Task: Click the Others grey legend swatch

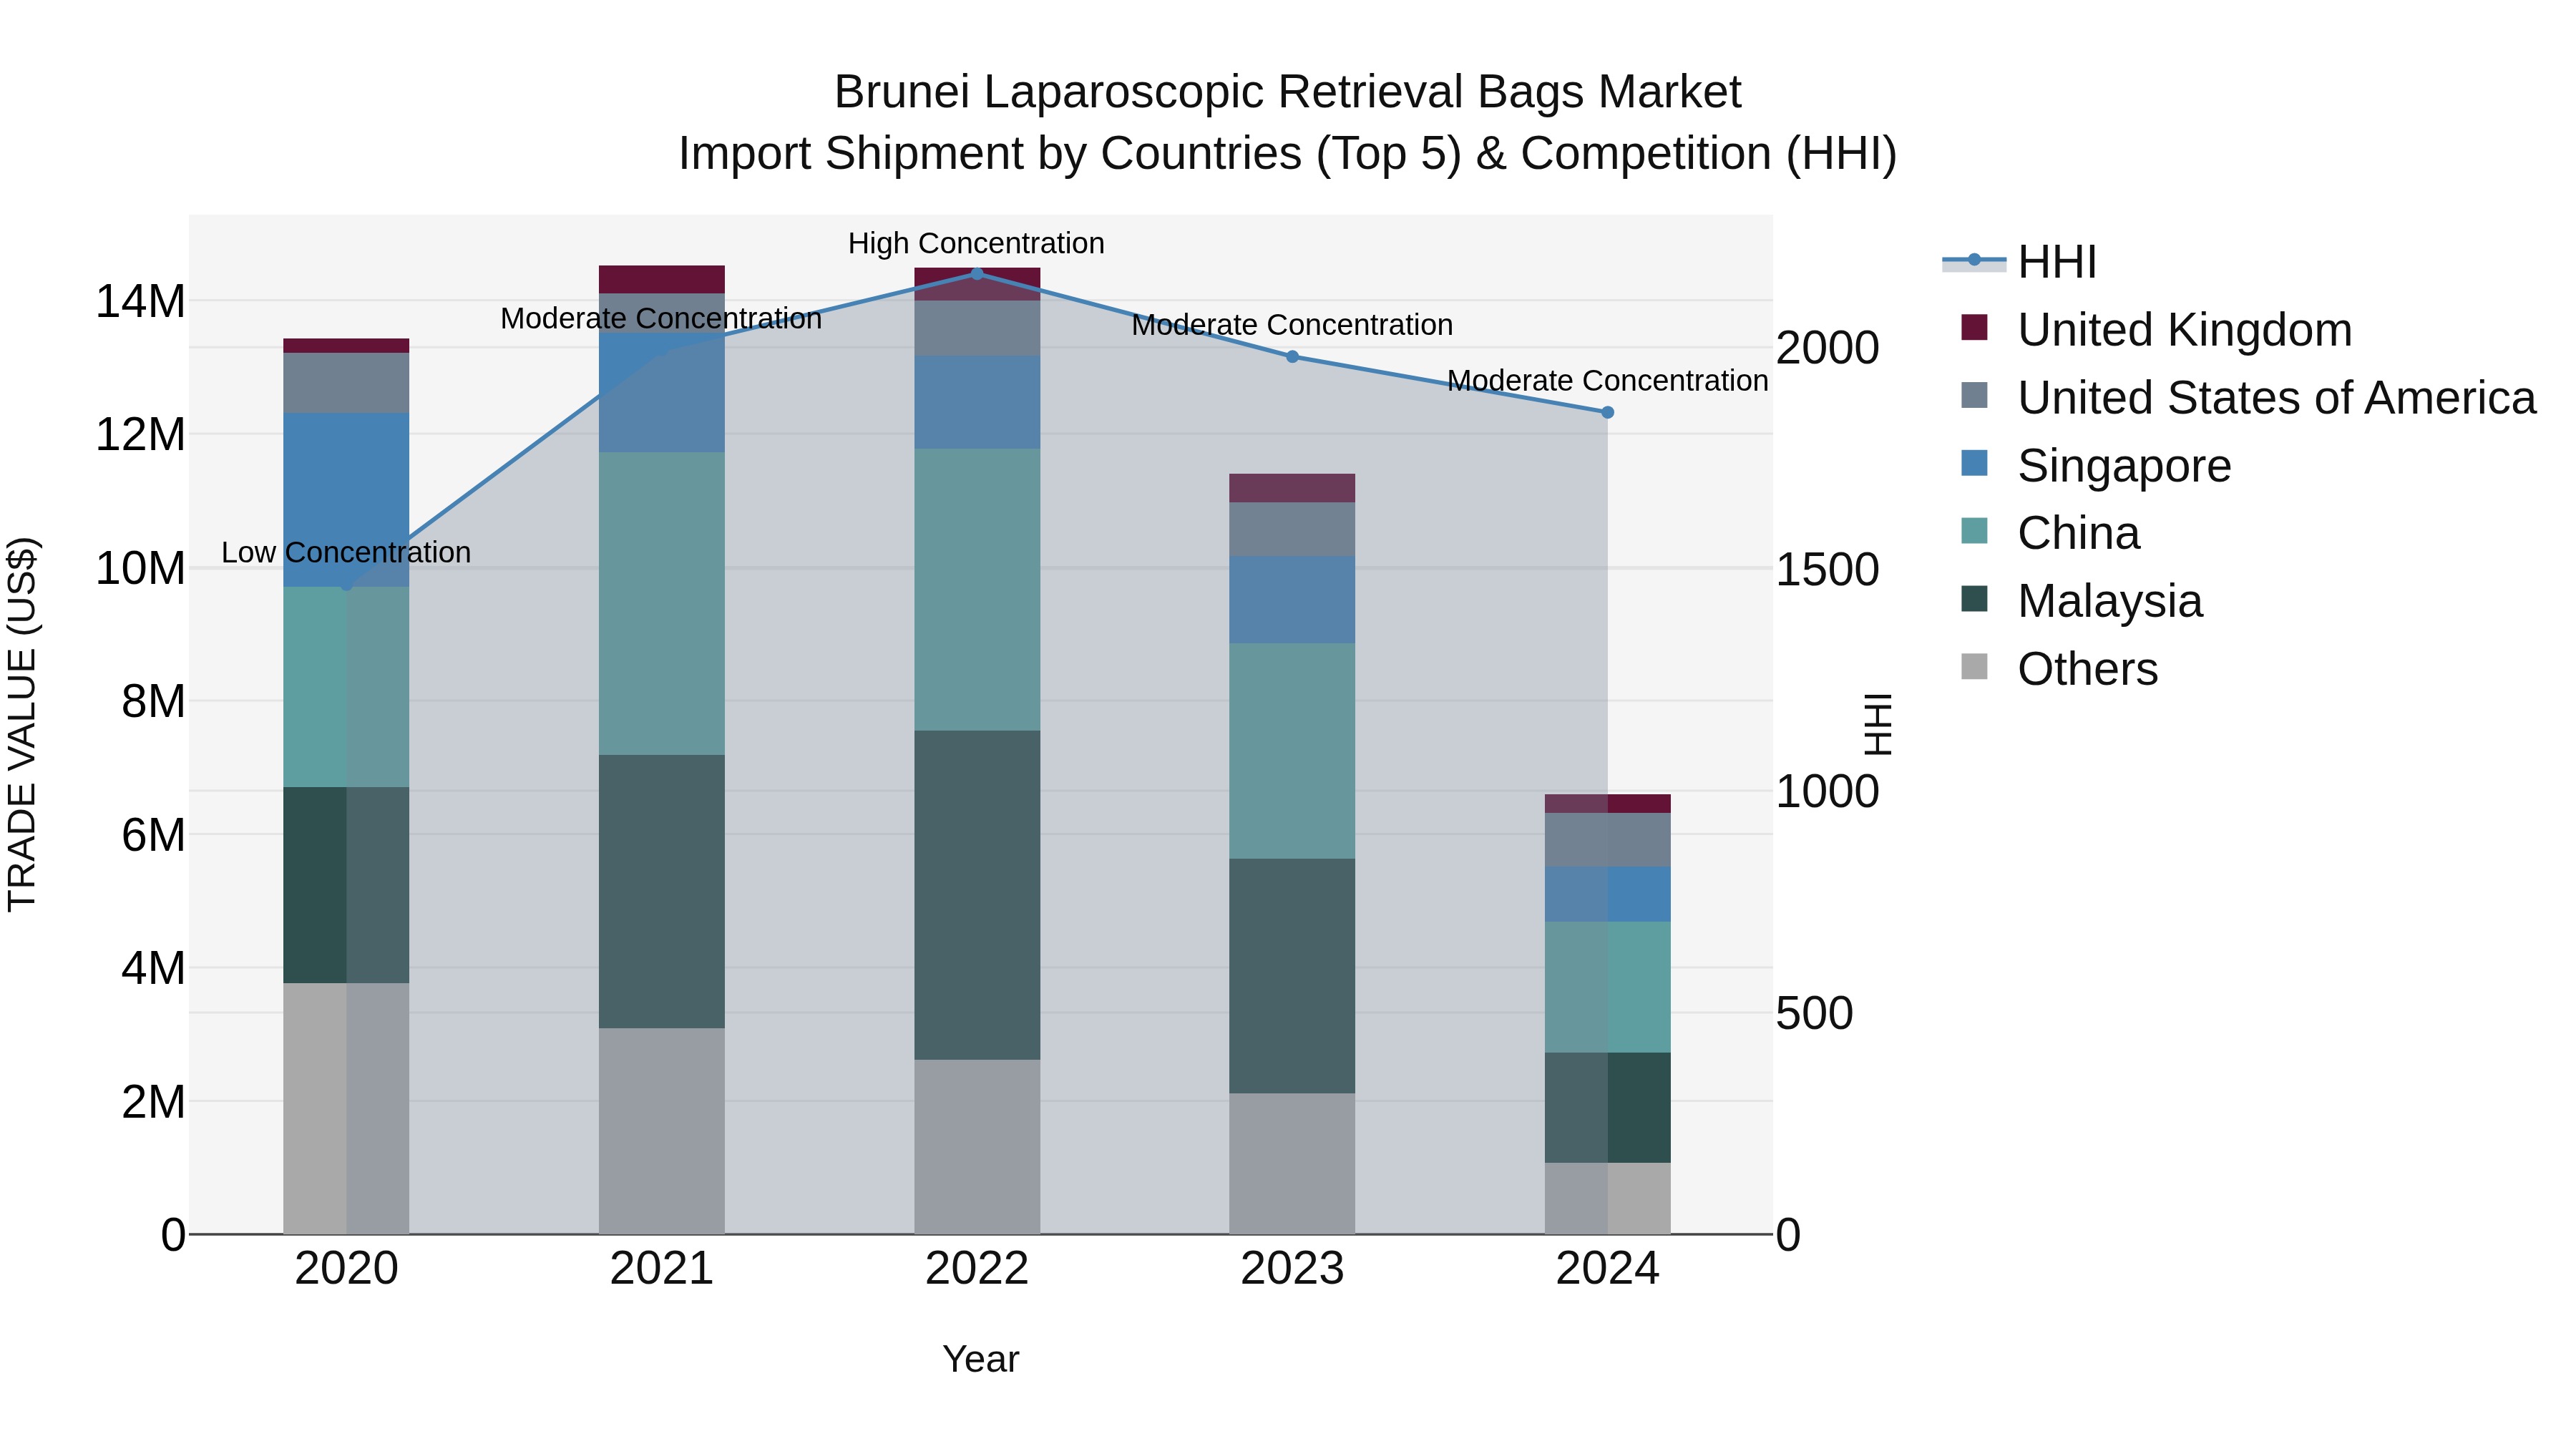Action: tap(1975, 666)
